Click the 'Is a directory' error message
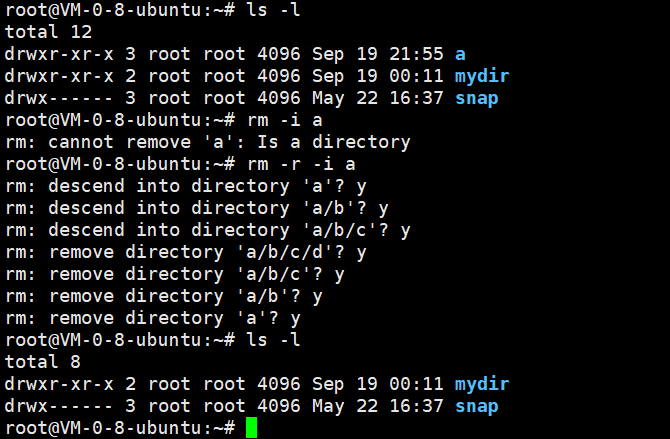 pyautogui.click(x=333, y=143)
